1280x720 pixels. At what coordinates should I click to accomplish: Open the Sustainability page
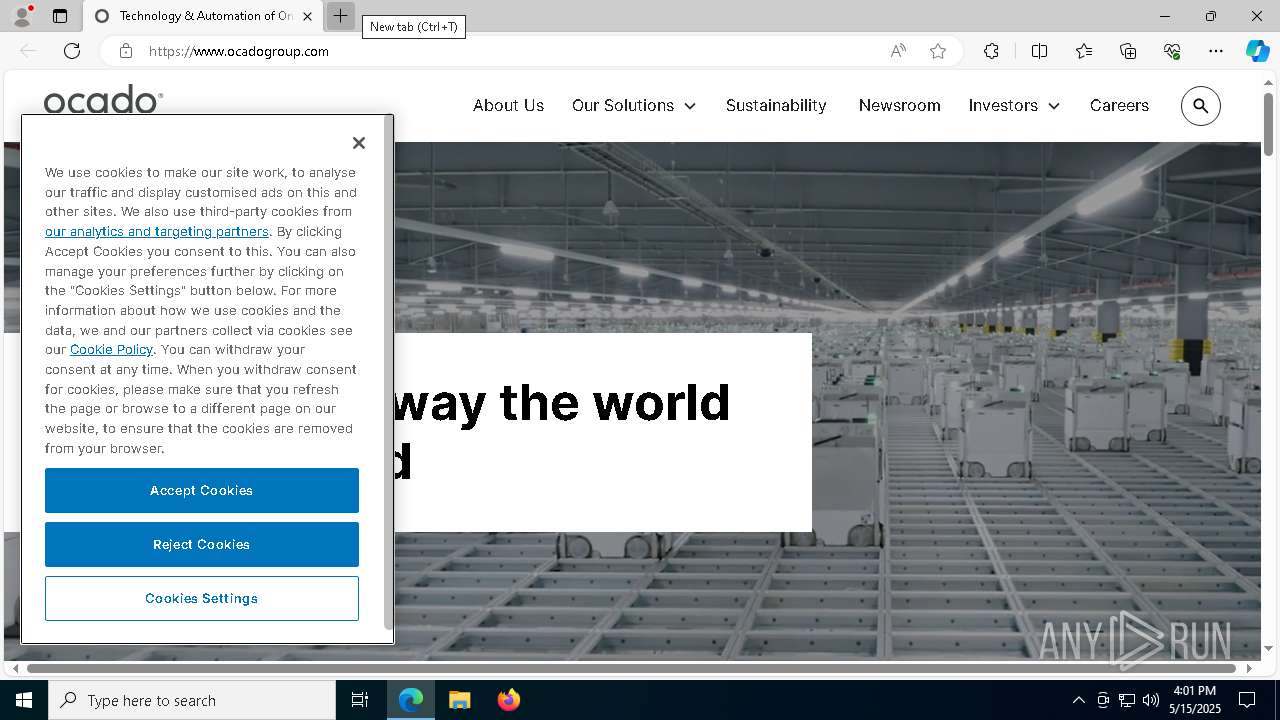click(x=776, y=105)
